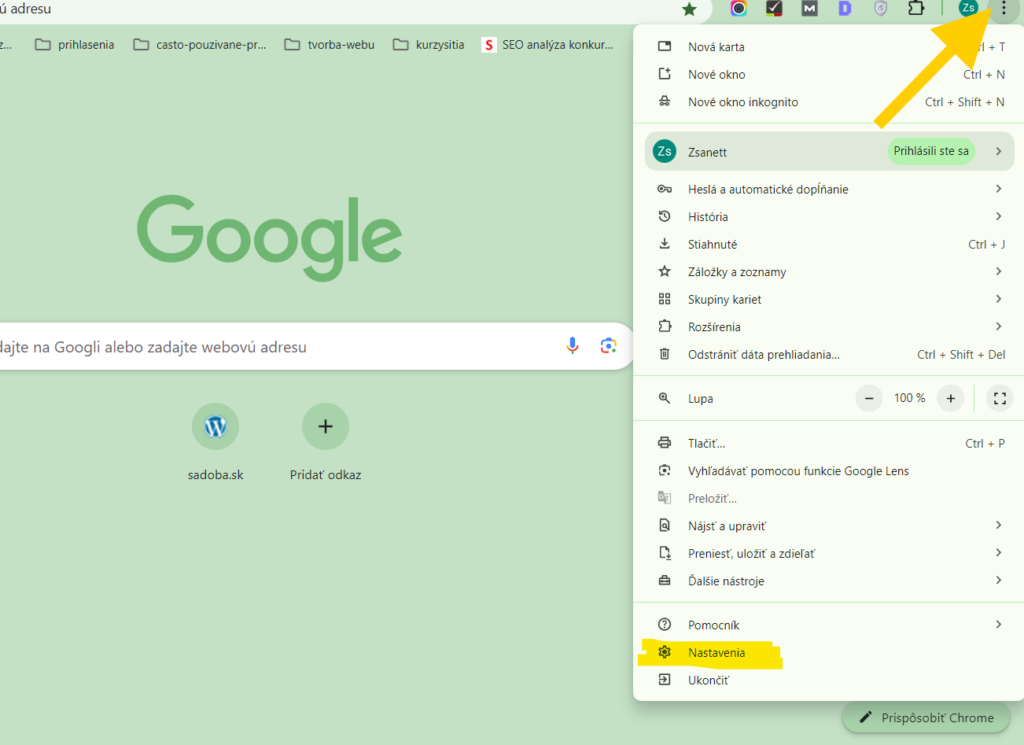The width and height of the screenshot is (1024, 745).
Task: Open Nastavenia from the menu
Action: pyautogui.click(x=716, y=653)
